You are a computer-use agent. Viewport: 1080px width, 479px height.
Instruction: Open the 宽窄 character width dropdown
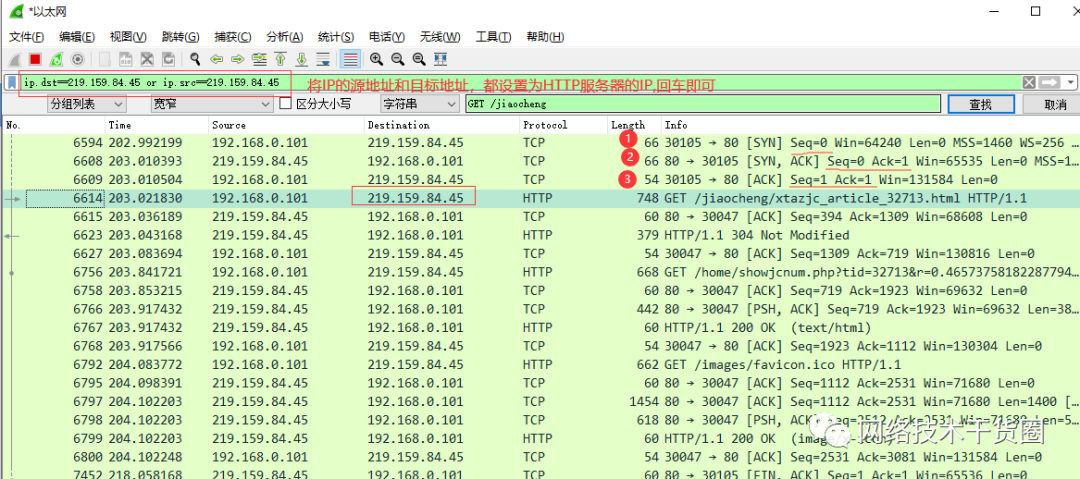212,104
